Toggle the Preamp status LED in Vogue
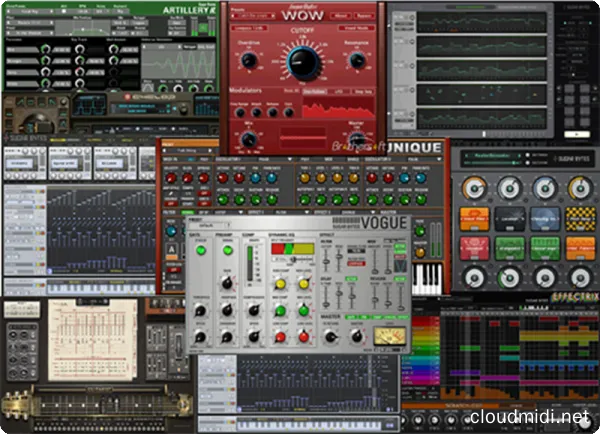The image size is (600, 434). 228,250
